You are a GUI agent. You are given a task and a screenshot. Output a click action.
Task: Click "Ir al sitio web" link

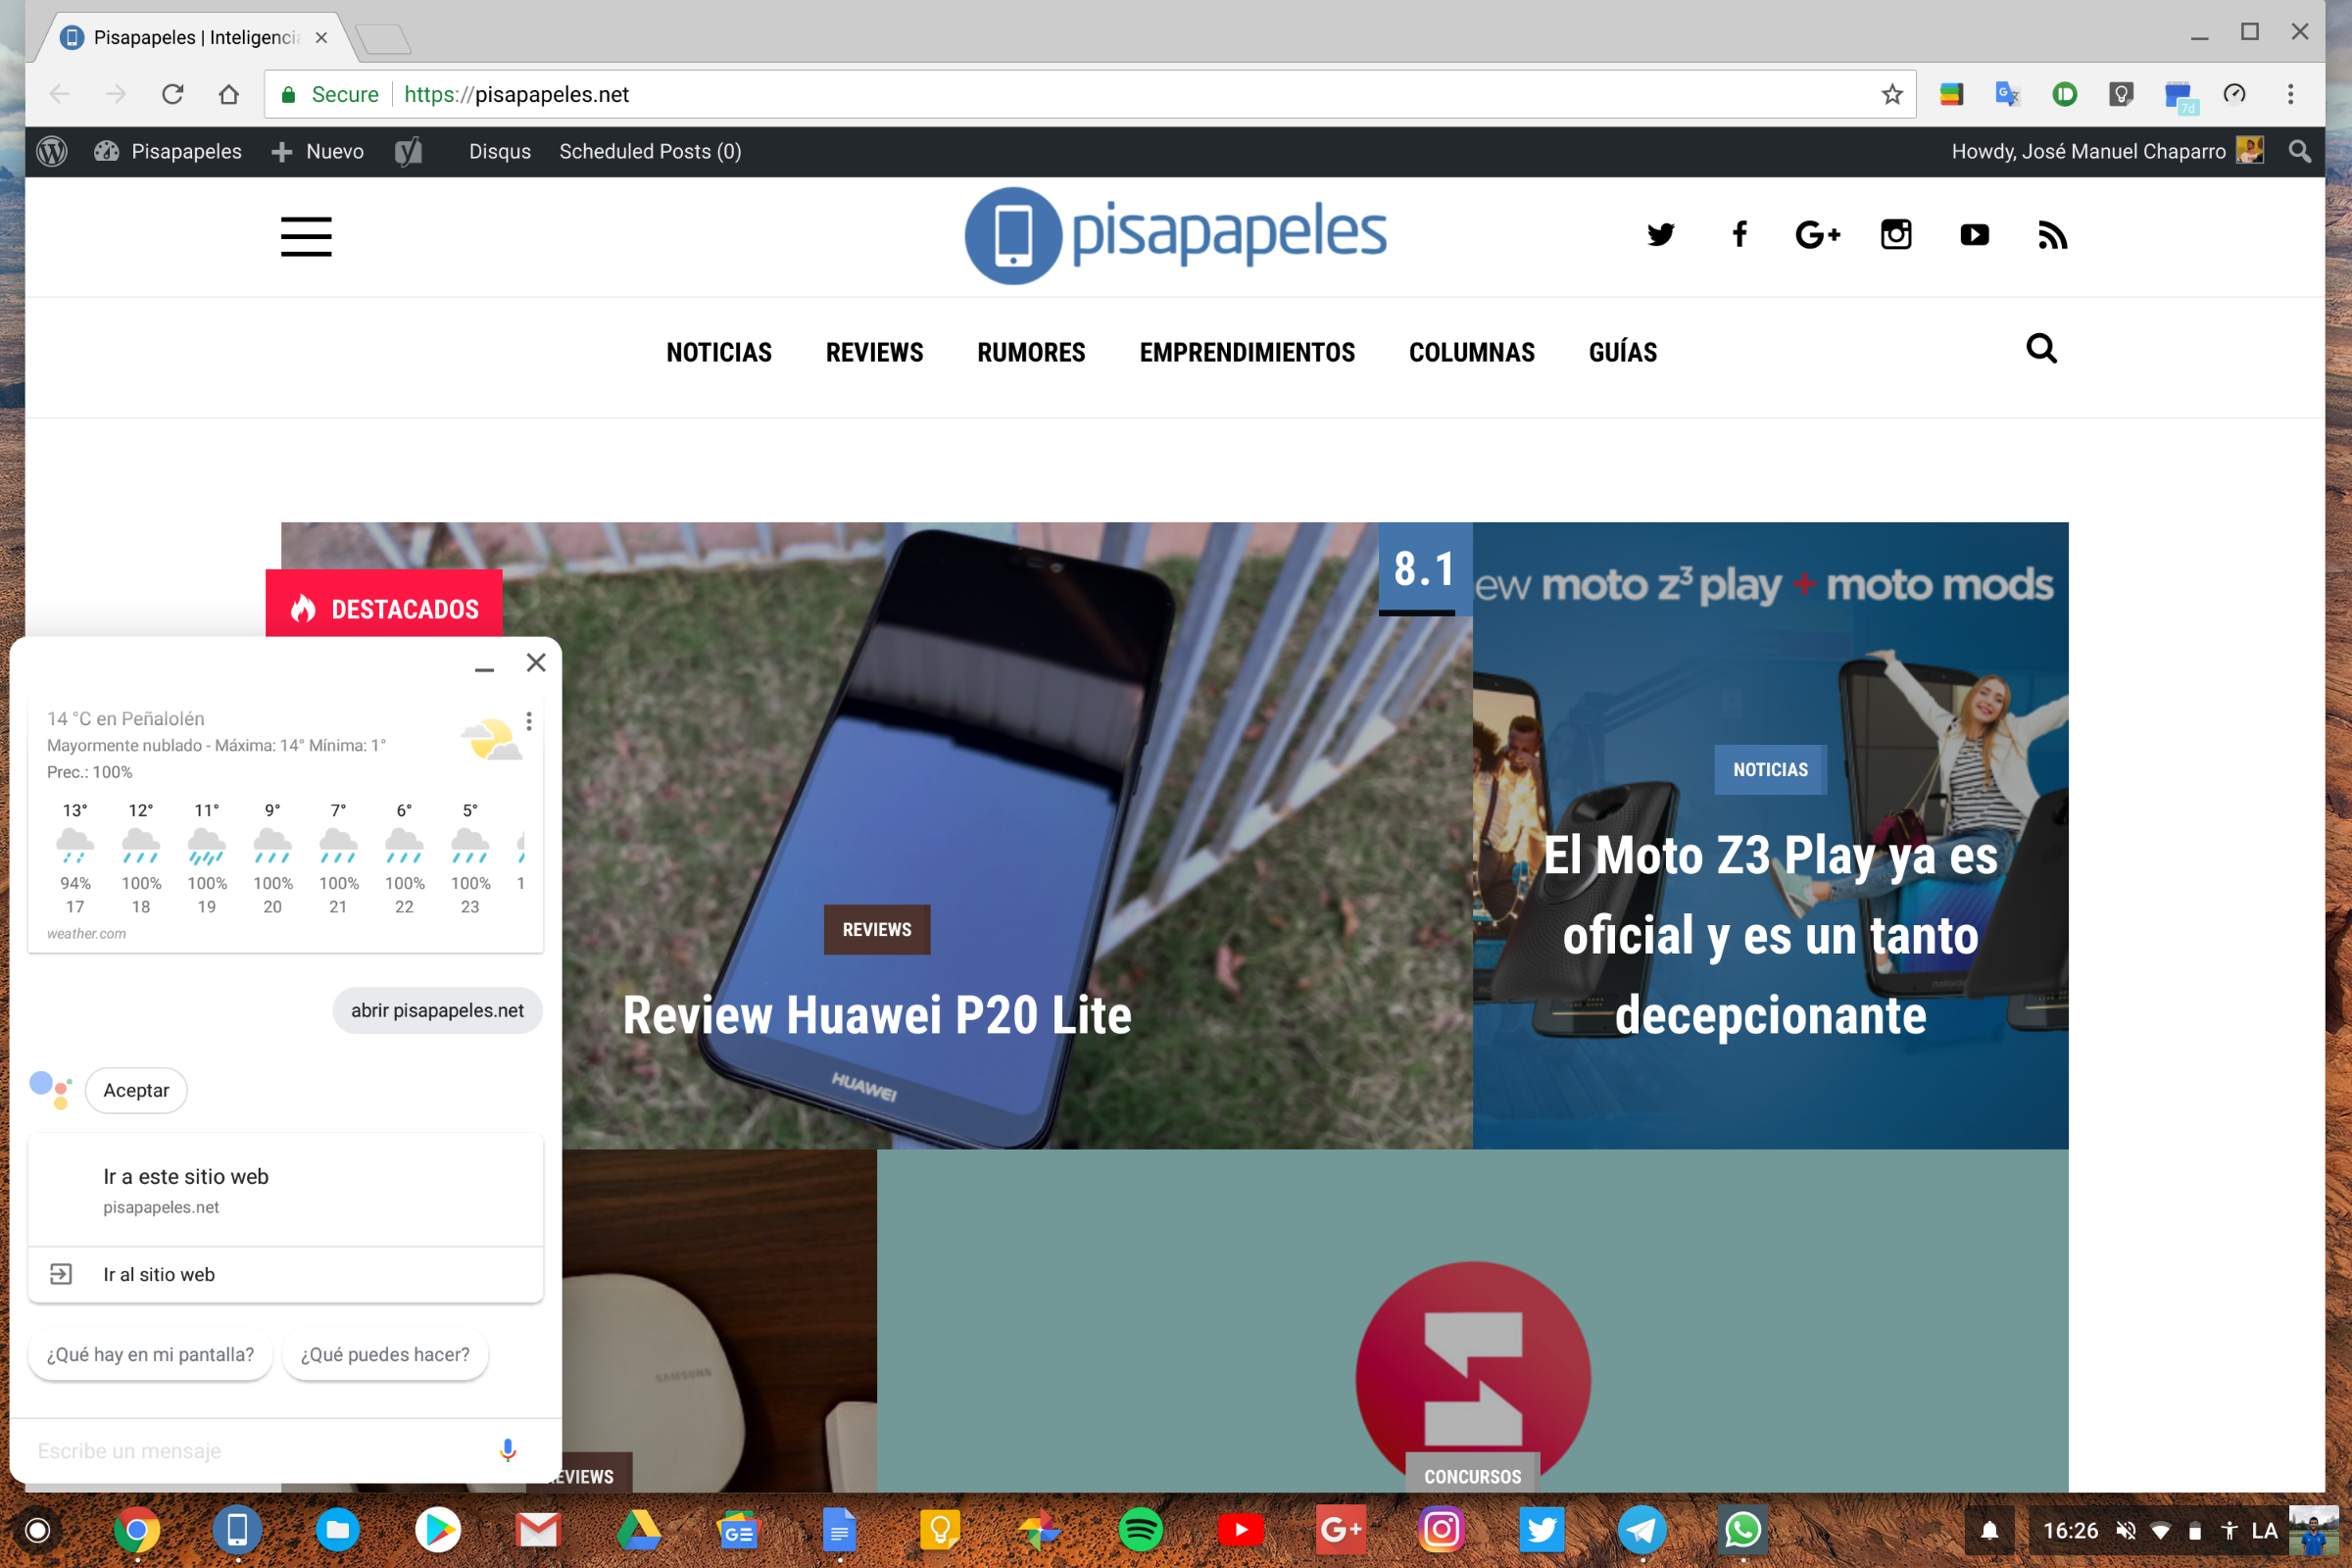159,1274
